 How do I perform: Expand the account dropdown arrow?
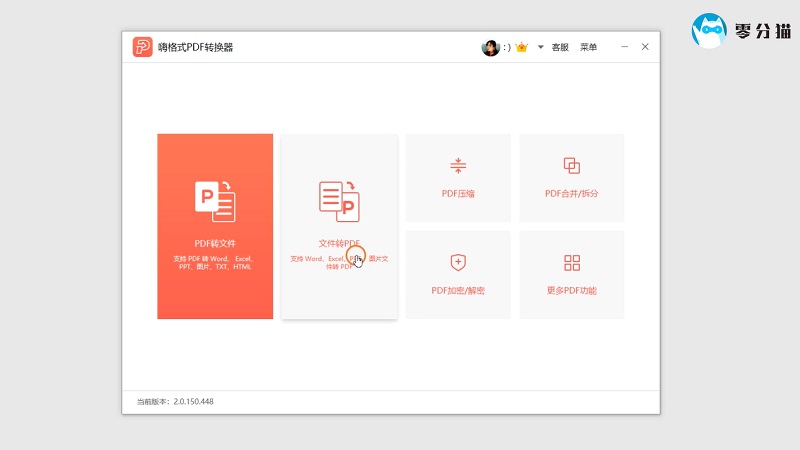tap(540, 47)
